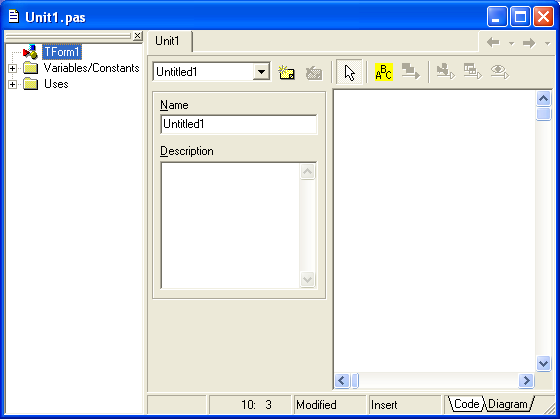Click the Modified status bar text
Screen dimensions: 560x419
[x=316, y=405]
